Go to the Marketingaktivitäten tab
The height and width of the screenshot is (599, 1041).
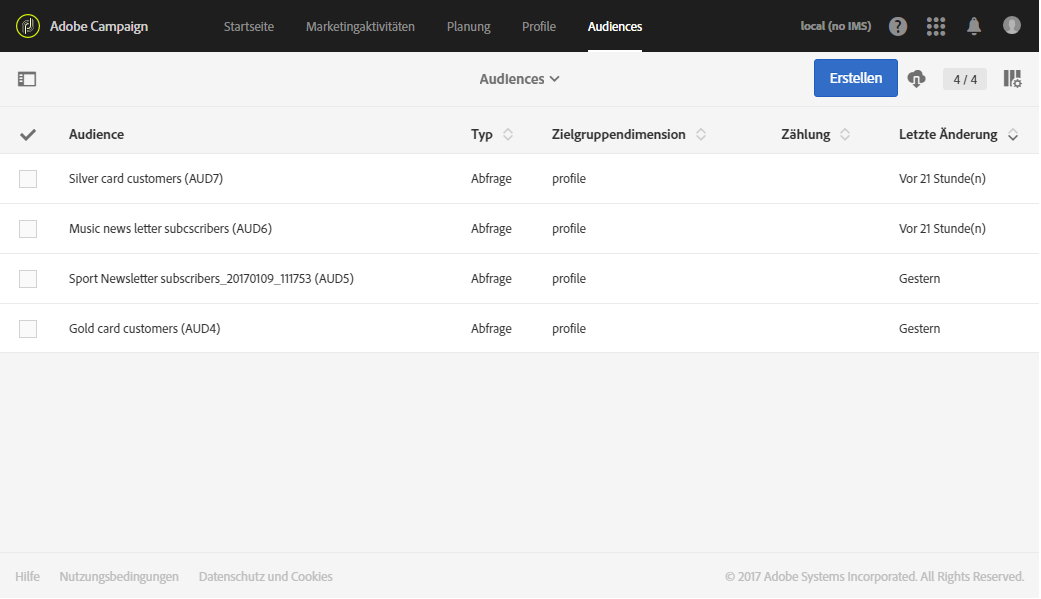[x=360, y=26]
